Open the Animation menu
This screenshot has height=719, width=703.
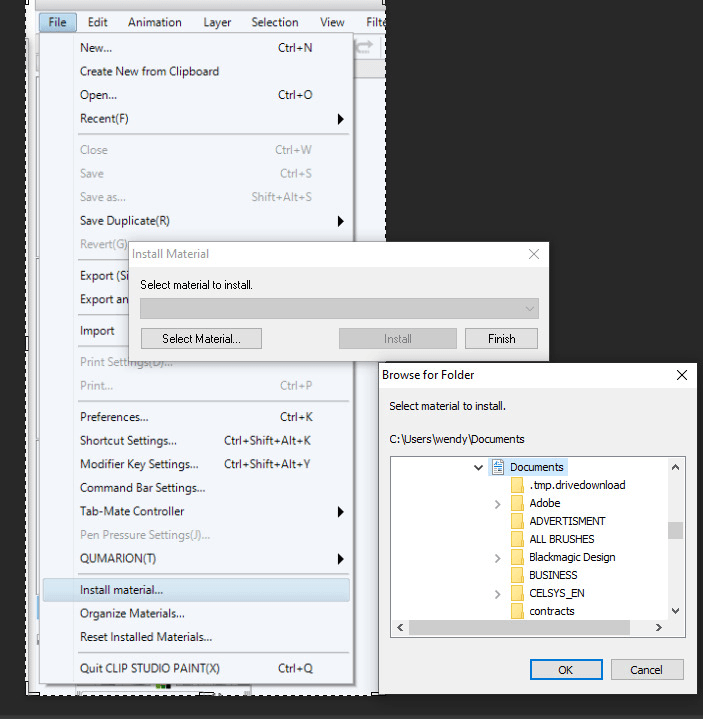pos(155,22)
